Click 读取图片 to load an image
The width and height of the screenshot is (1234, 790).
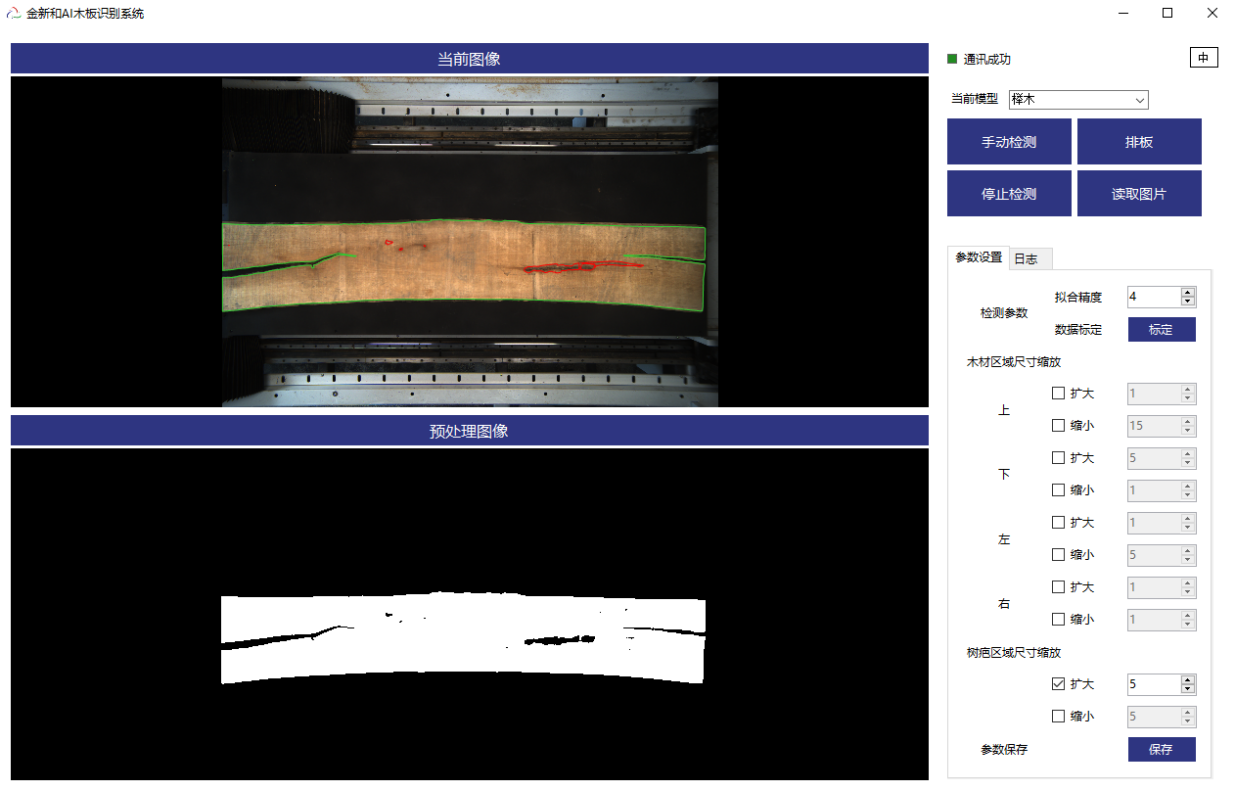coord(1138,194)
